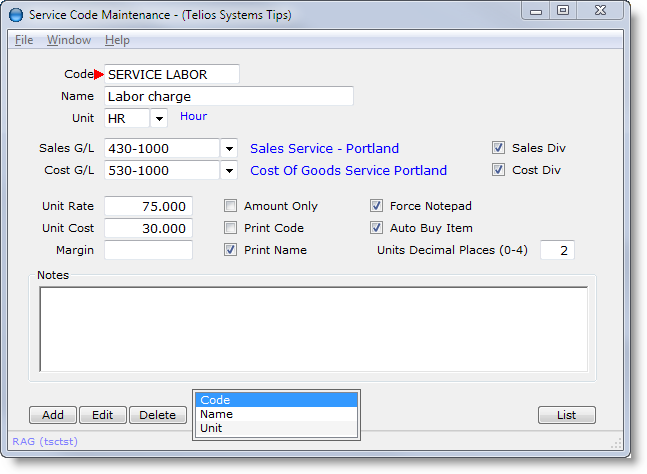Toggle the Sales Div checkbox

(499, 148)
